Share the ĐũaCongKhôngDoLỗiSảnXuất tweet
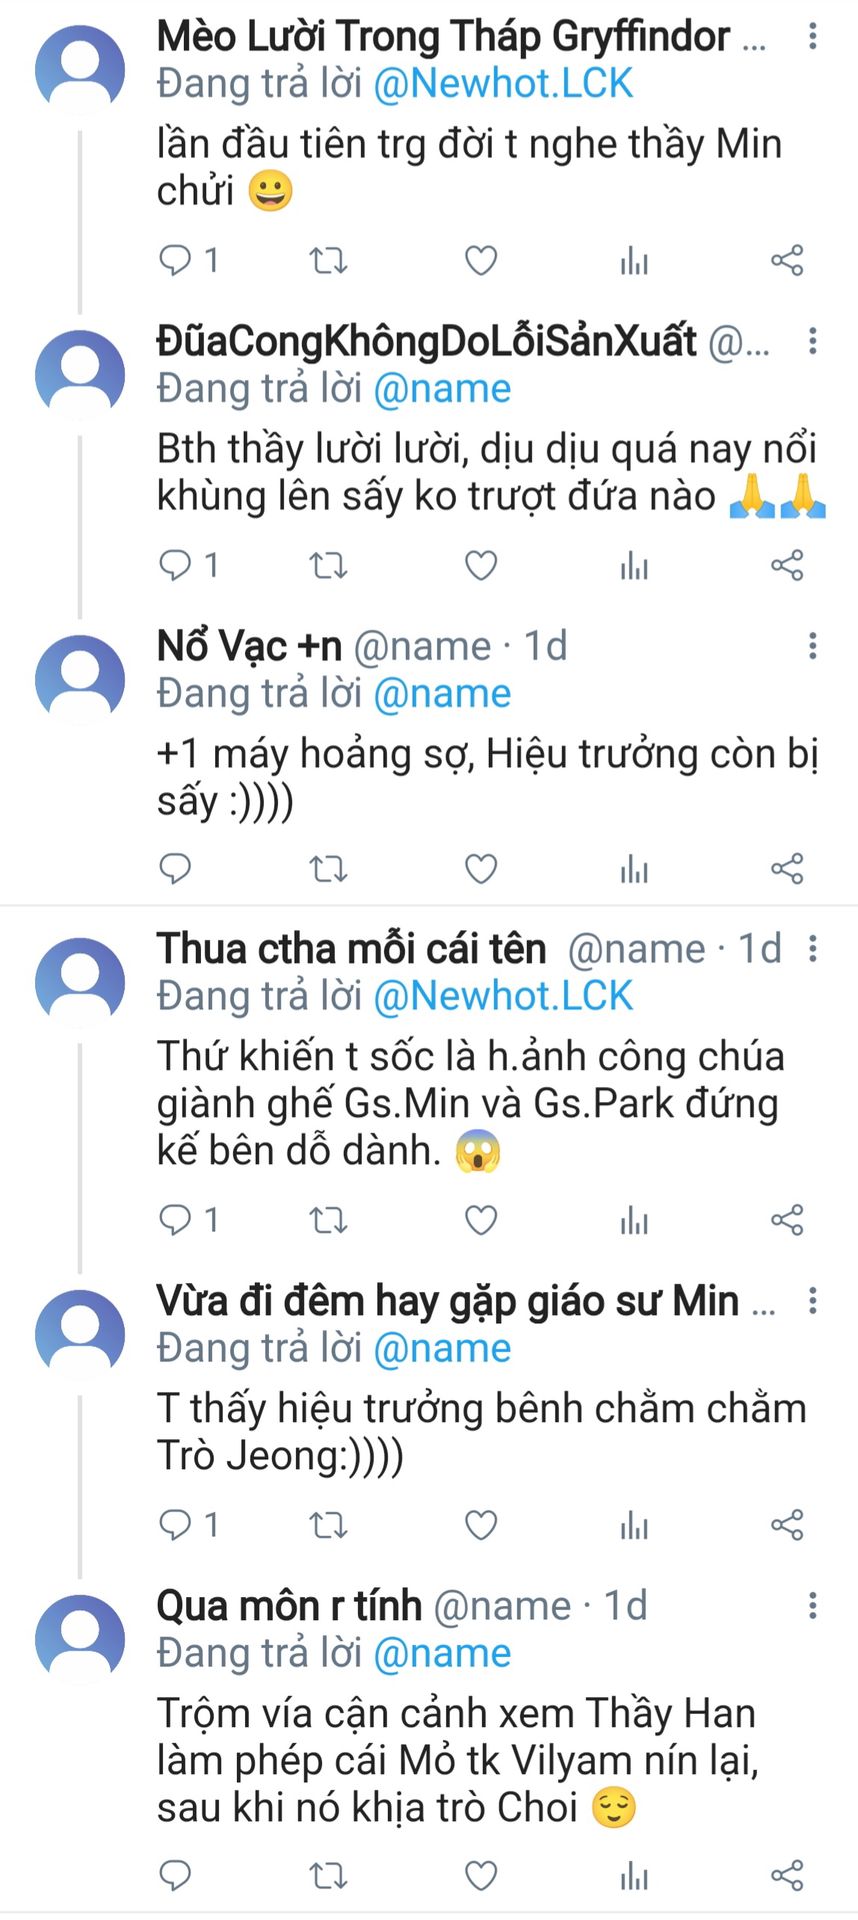The image size is (858, 1920). (787, 566)
